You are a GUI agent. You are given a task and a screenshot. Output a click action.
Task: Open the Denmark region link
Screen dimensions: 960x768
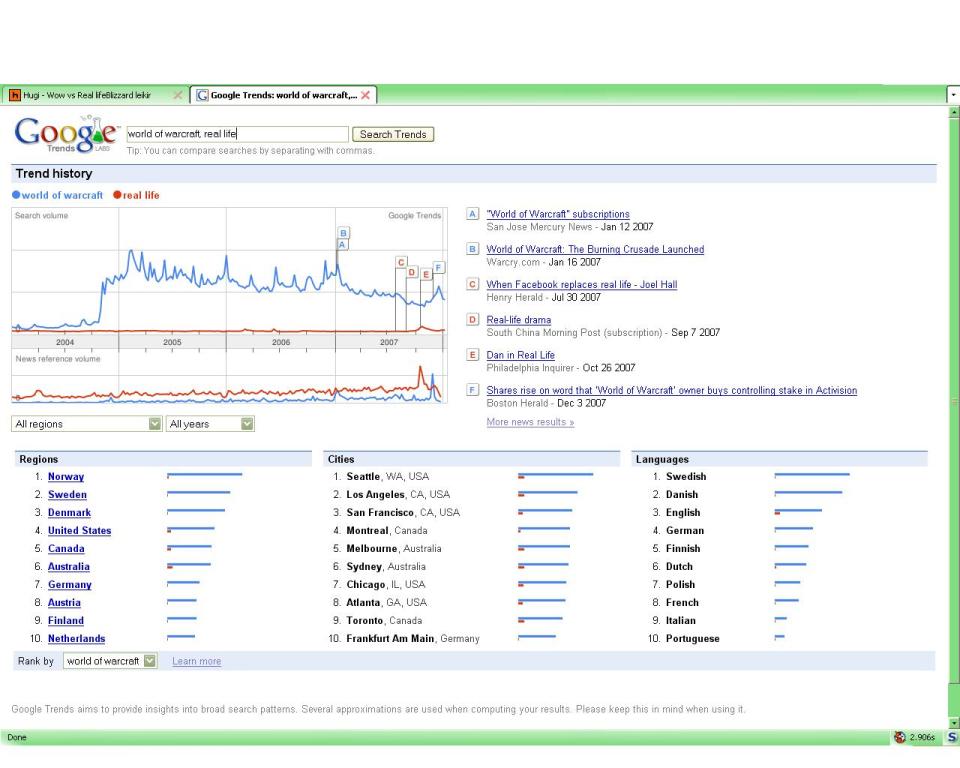pos(69,513)
